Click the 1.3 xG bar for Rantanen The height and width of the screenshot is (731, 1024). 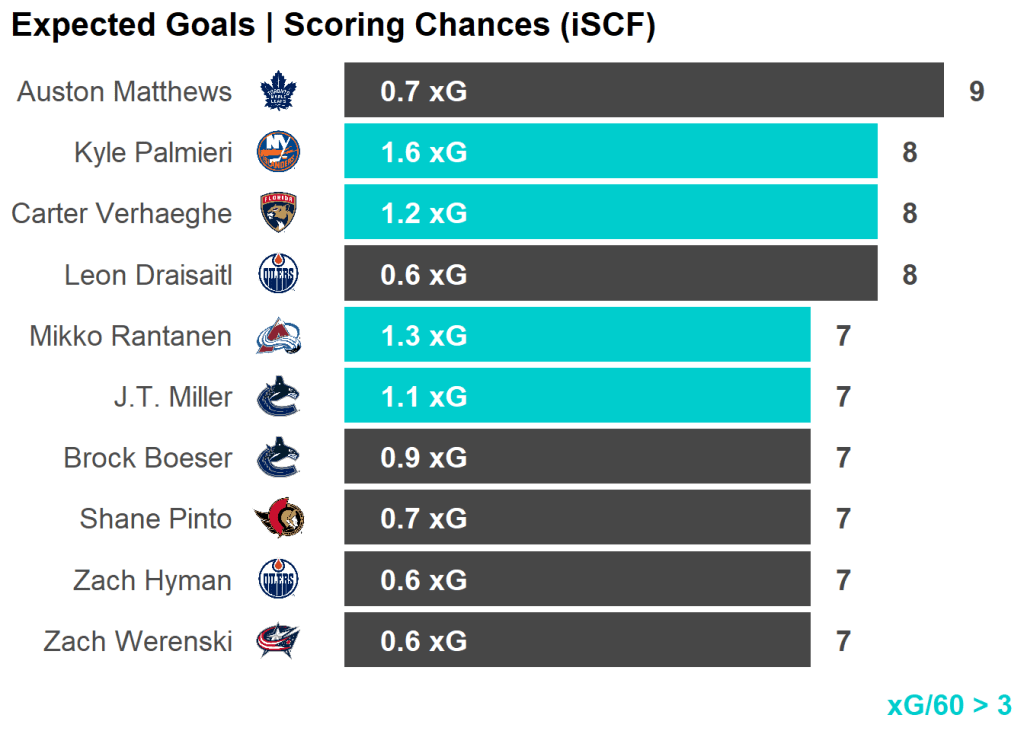[577, 336]
